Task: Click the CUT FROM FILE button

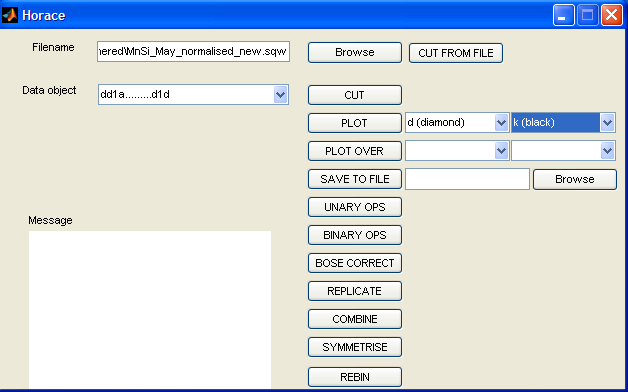Action: 456,53
